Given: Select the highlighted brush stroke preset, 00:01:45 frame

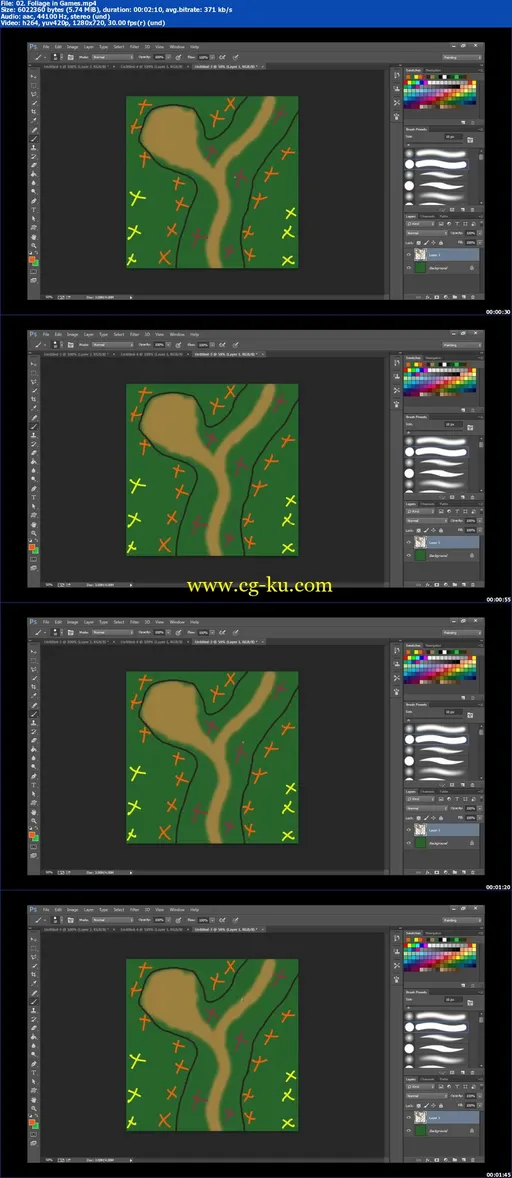Looking at the screenshot, I should (437, 1027).
